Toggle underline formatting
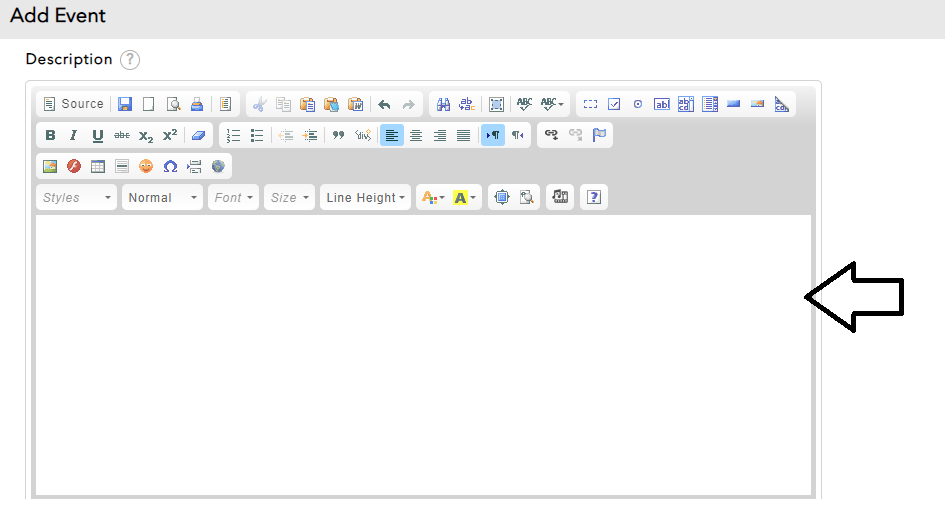The width and height of the screenshot is (945, 512). tap(98, 135)
